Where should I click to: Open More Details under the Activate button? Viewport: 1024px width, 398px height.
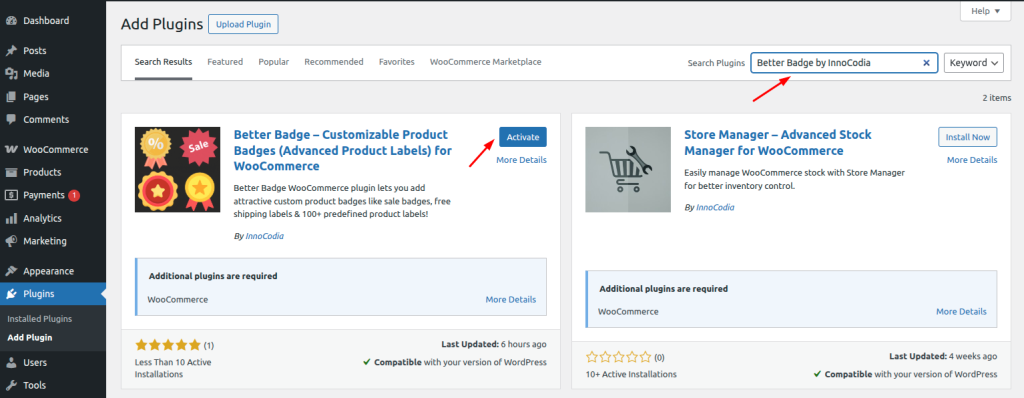pos(521,160)
